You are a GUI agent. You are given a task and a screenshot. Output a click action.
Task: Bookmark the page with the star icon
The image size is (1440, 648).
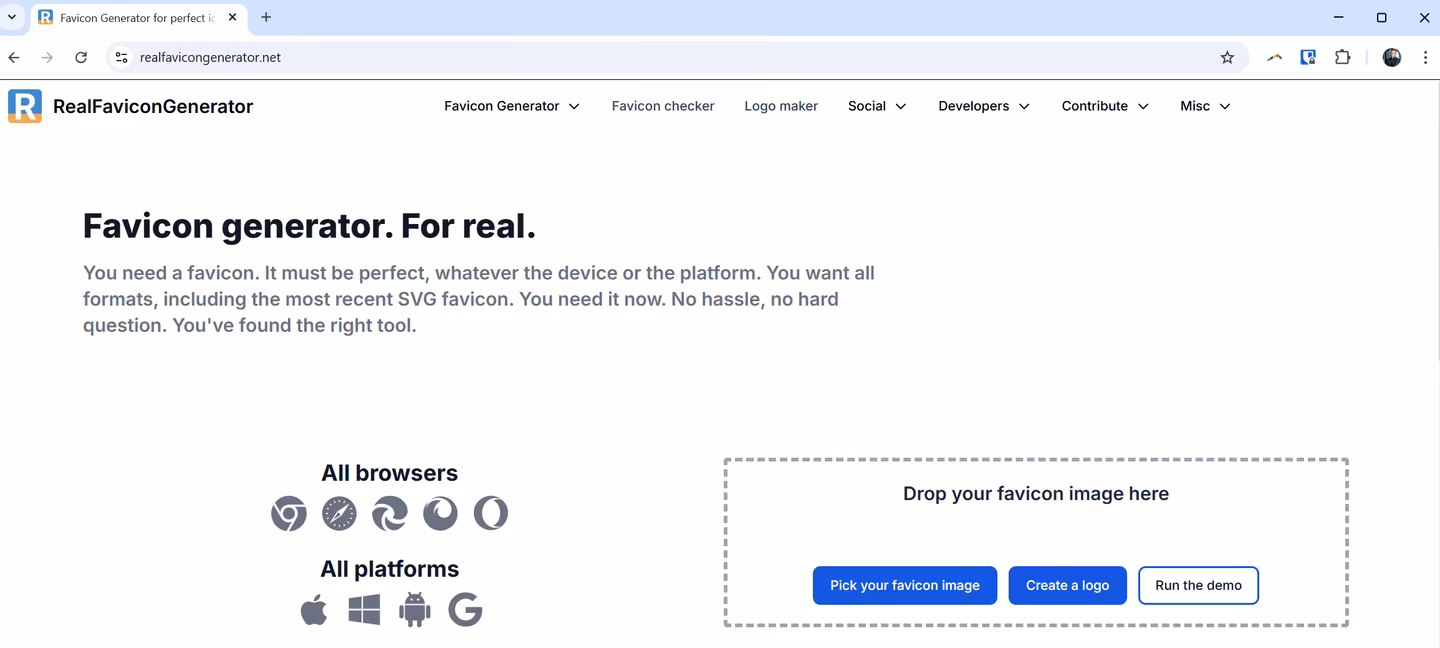click(1227, 57)
